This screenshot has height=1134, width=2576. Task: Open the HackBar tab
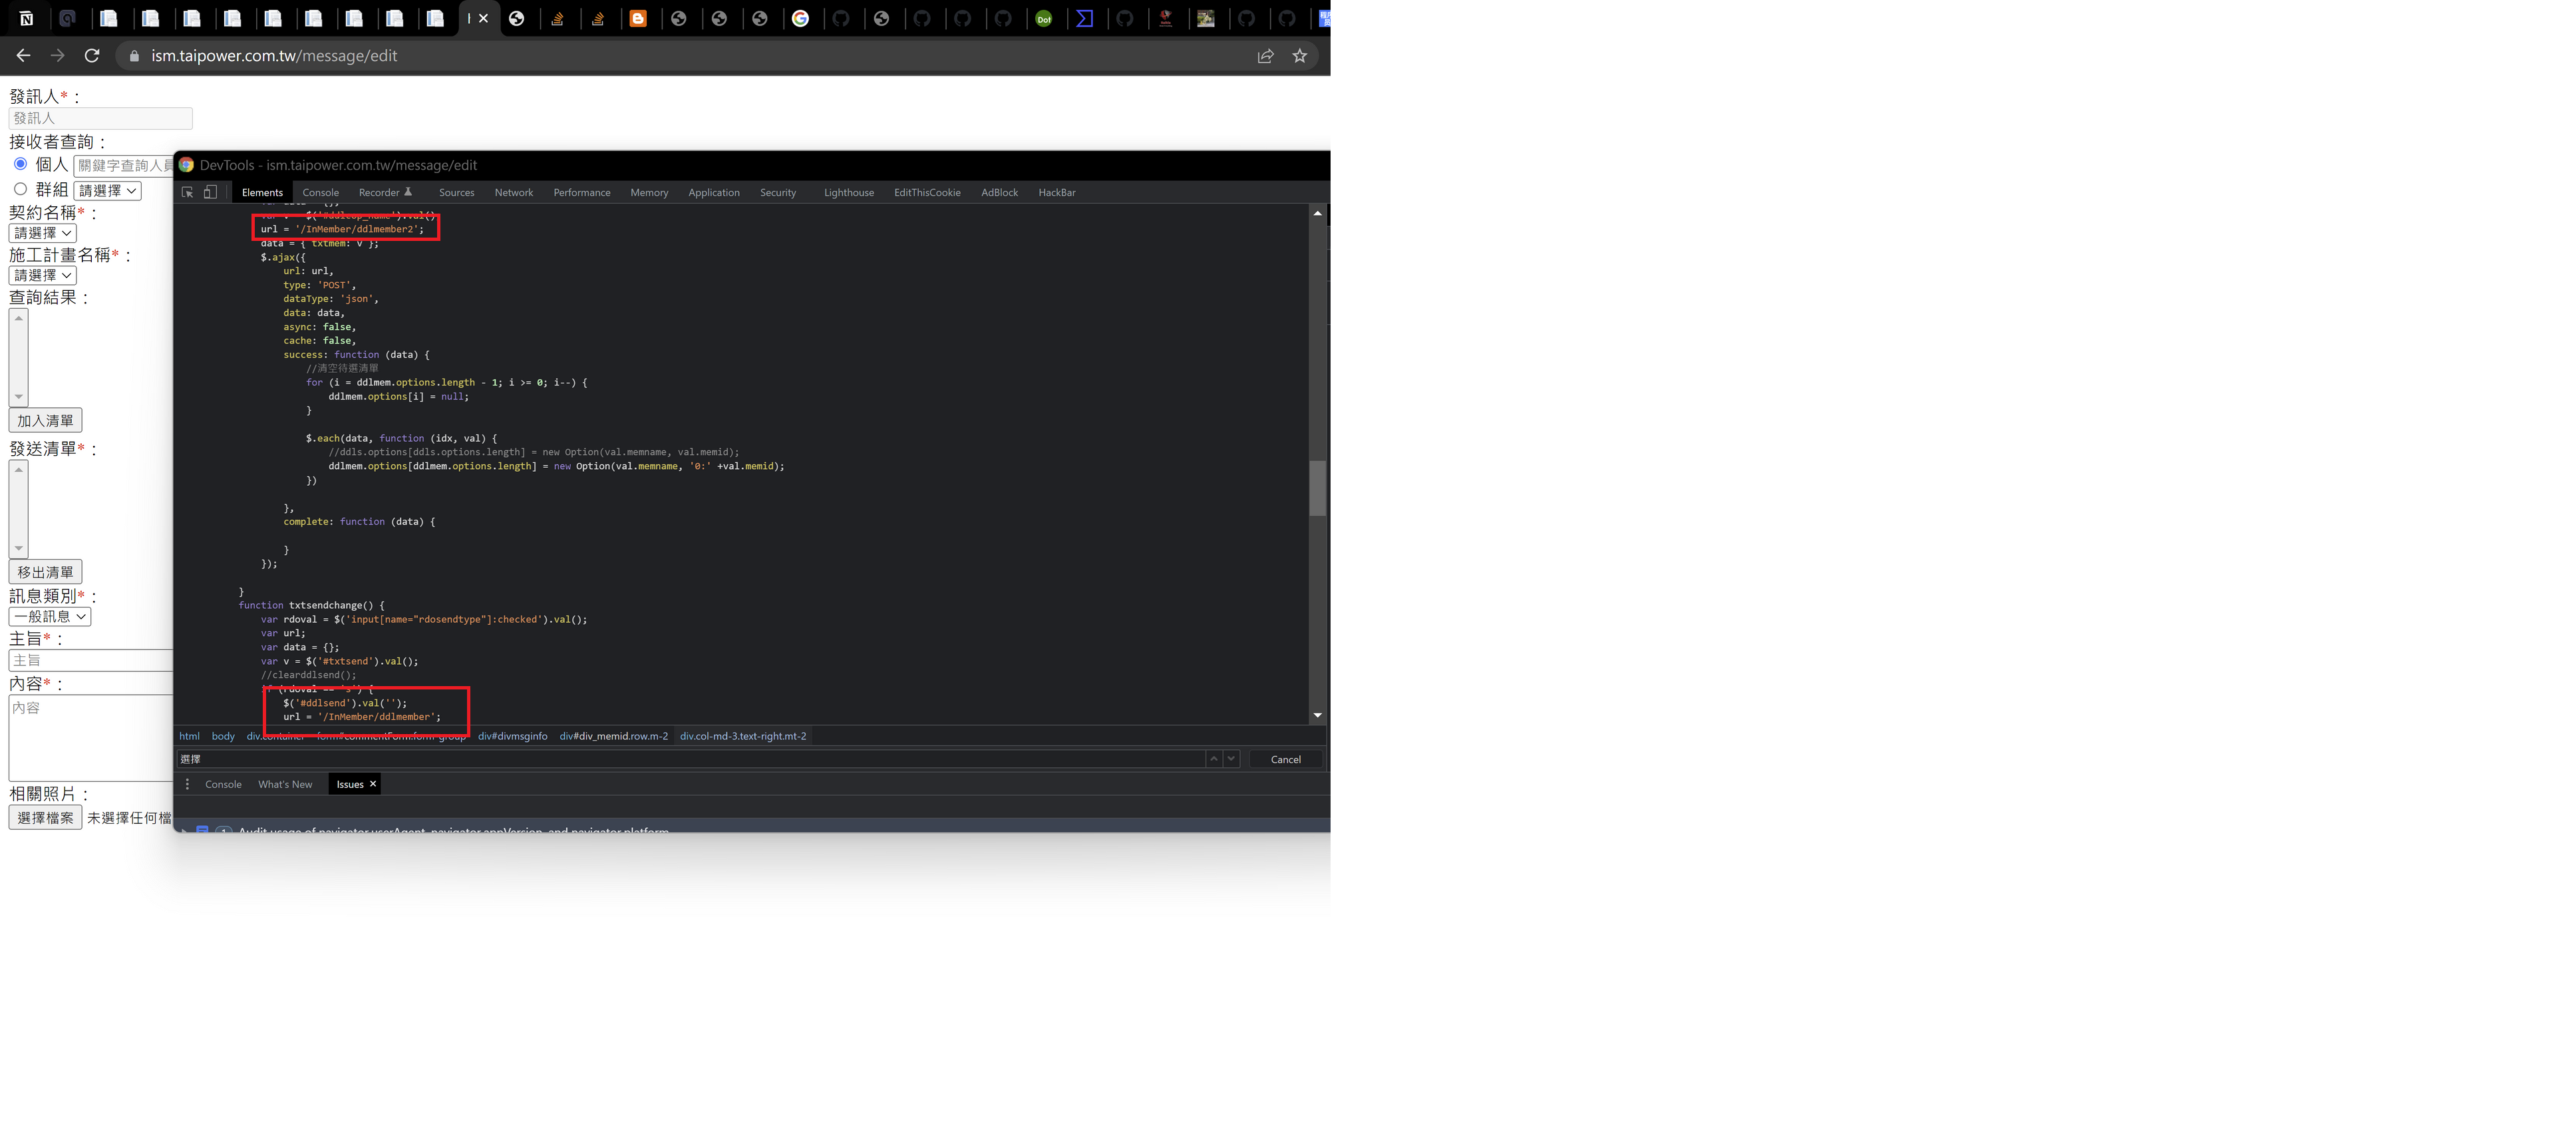1057,192
